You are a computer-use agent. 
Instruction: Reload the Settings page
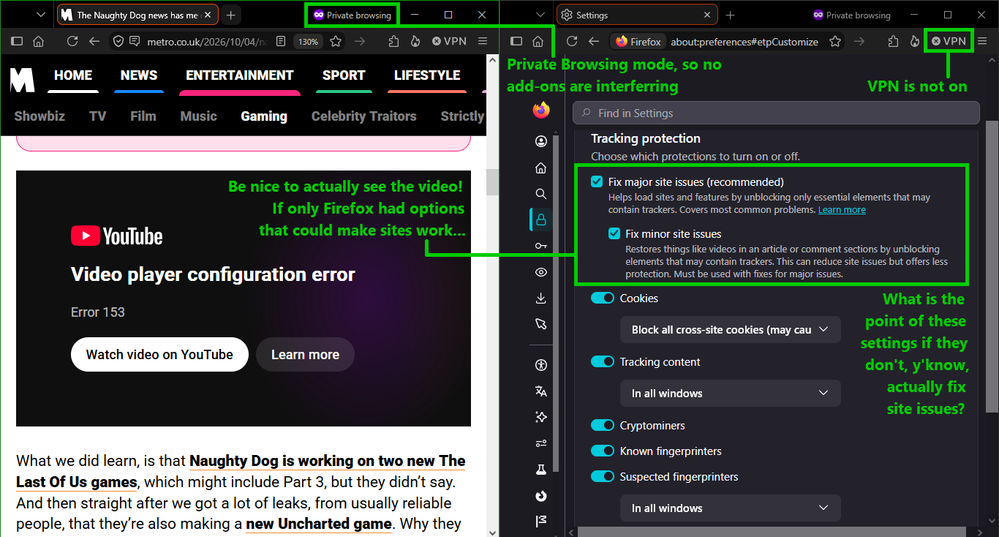(571, 41)
